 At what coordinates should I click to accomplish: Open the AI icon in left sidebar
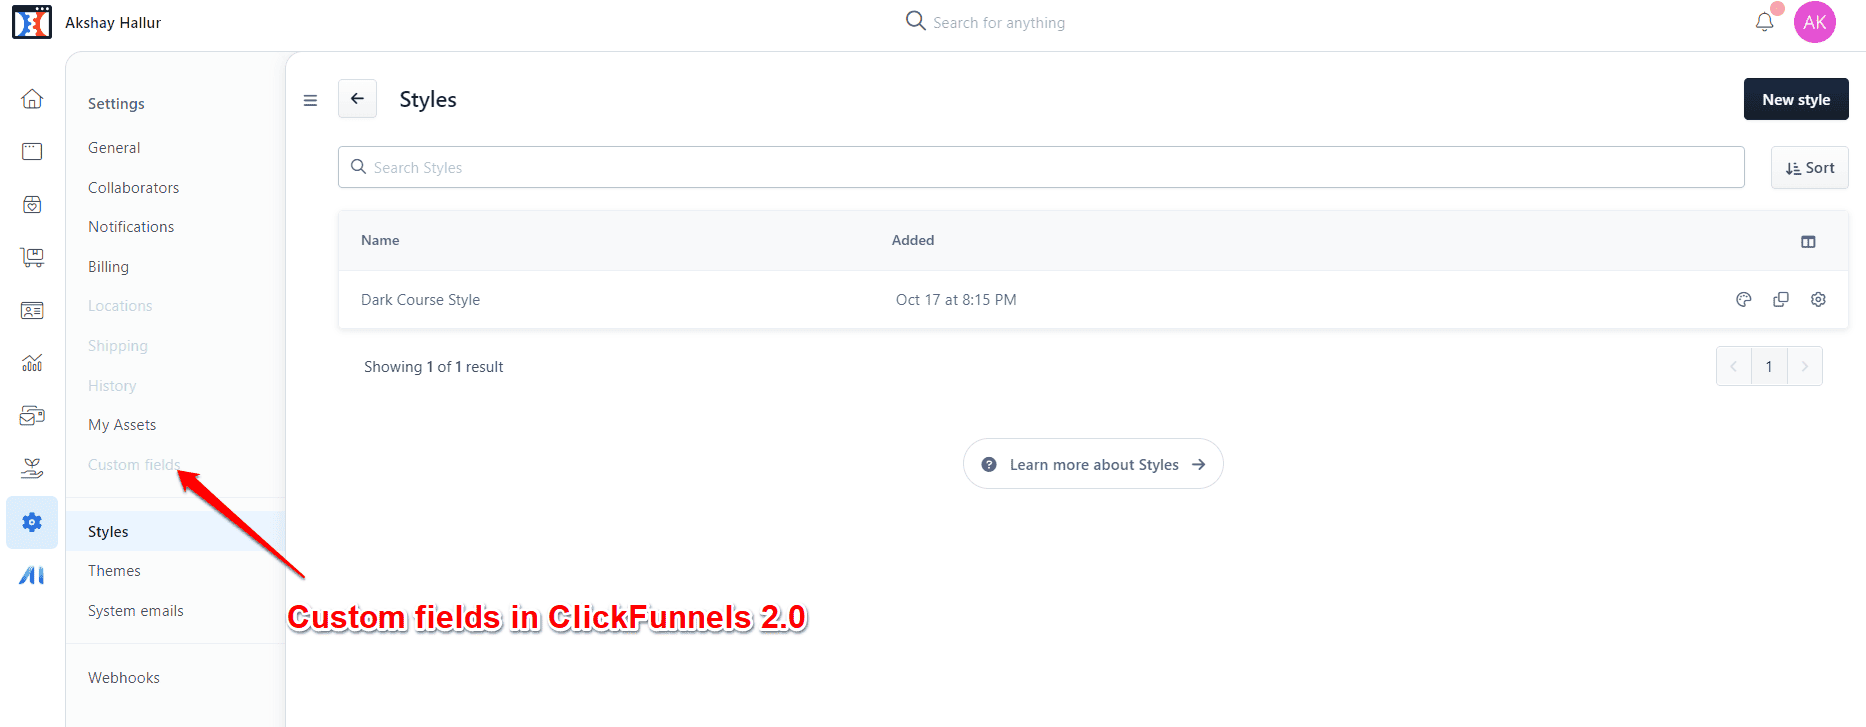32,575
